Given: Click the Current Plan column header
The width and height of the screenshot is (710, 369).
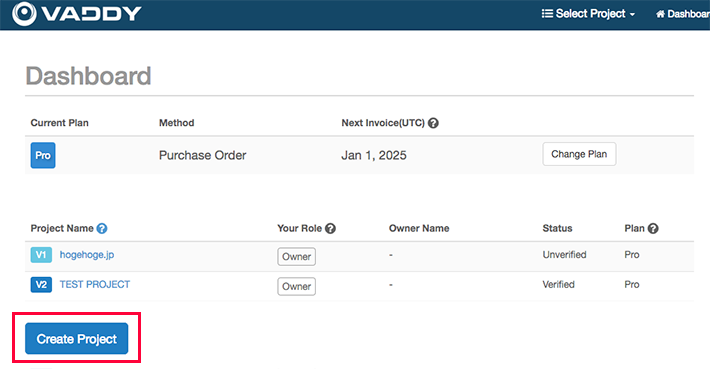Looking at the screenshot, I should click(x=59, y=123).
